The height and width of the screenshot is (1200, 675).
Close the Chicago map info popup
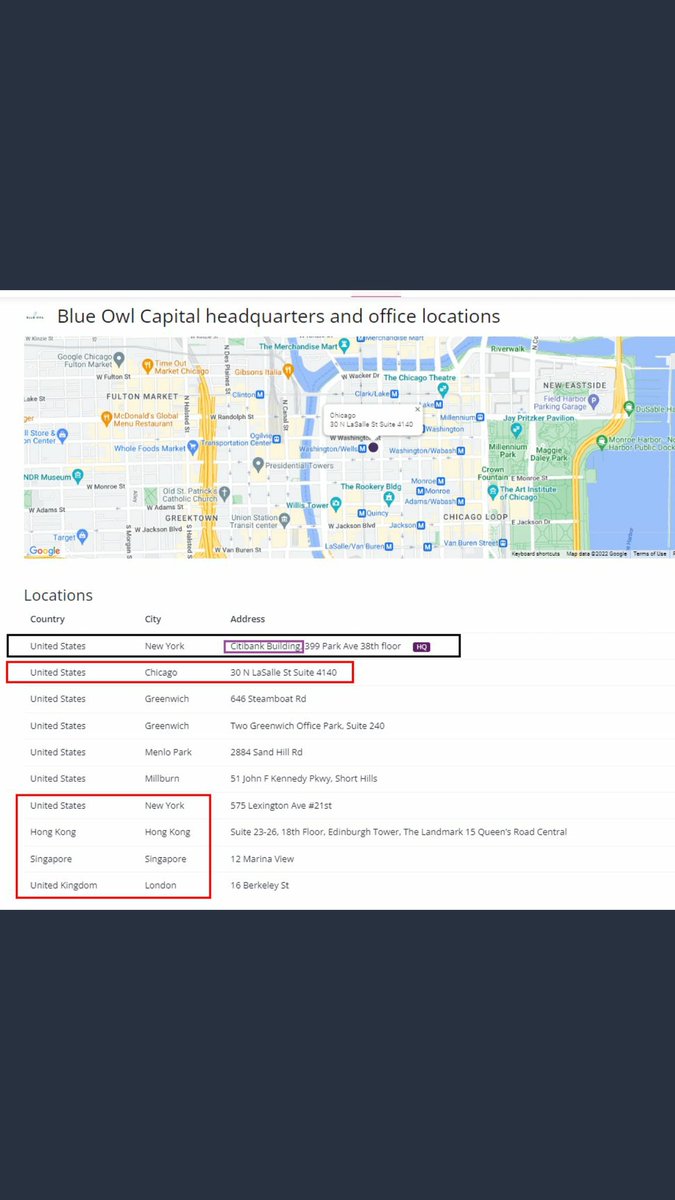click(x=418, y=408)
